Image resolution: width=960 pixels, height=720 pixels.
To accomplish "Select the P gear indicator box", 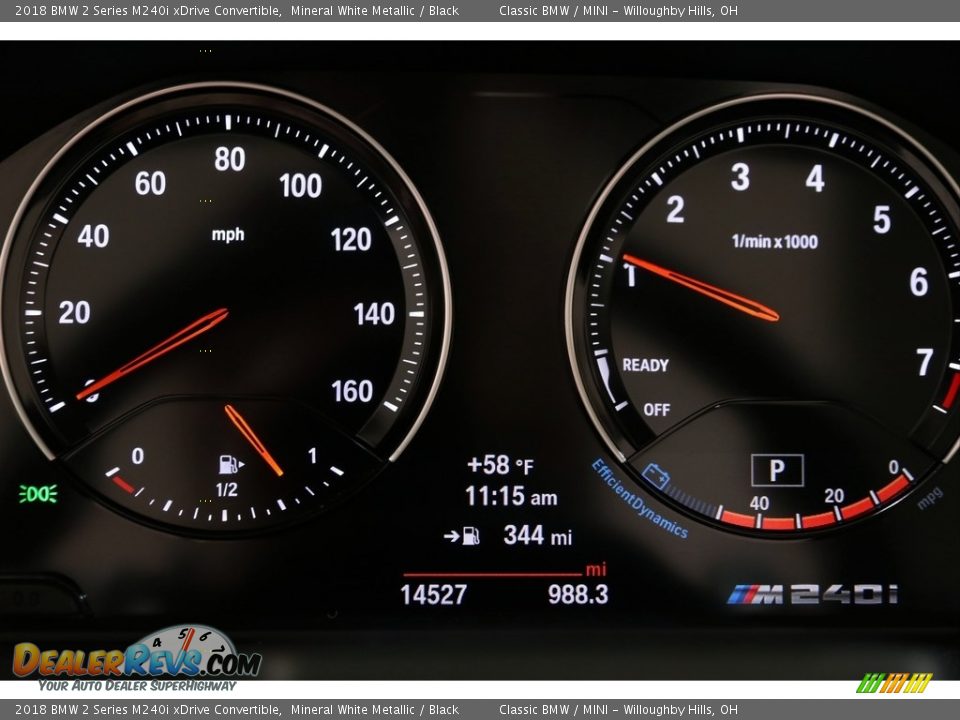I will coord(777,470).
